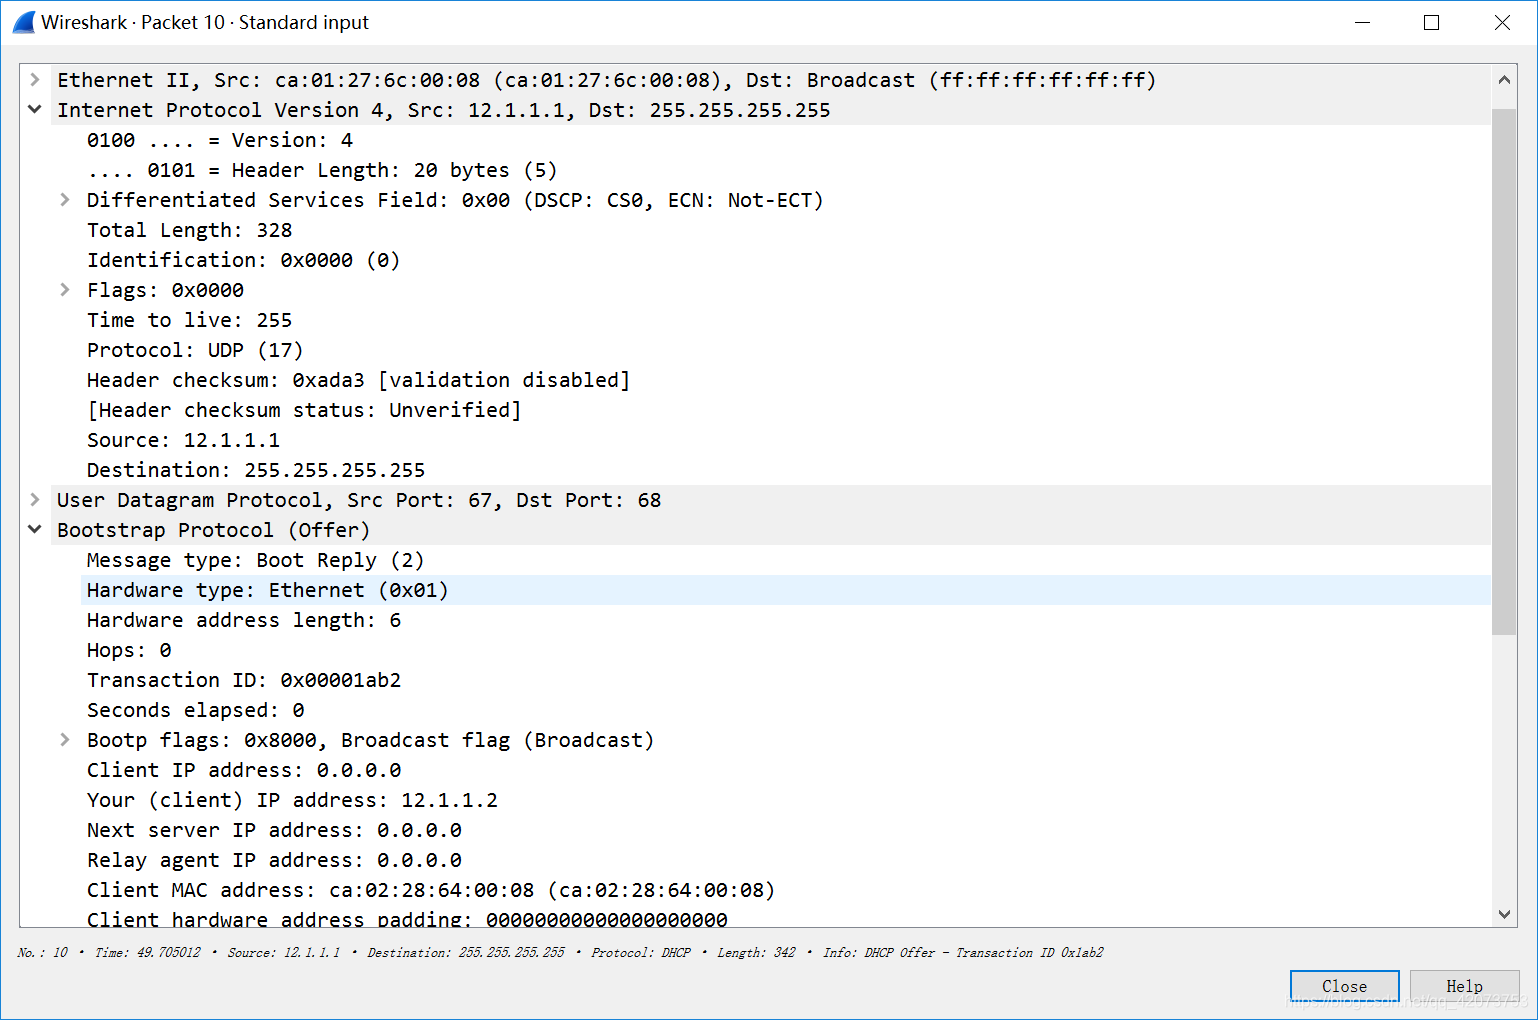Collapse the Internet Protocol Version 4 section

(35, 110)
